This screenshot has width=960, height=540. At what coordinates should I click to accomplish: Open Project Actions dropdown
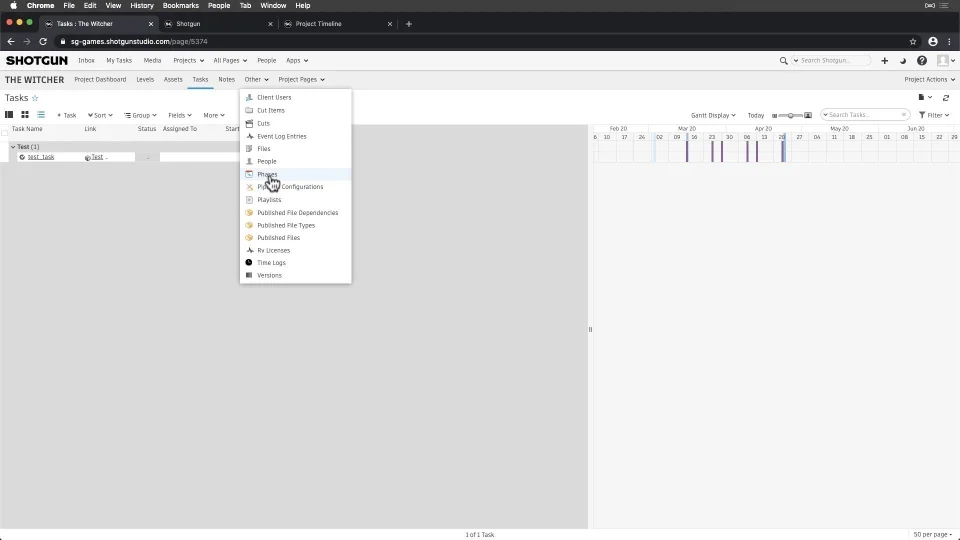(x=929, y=80)
